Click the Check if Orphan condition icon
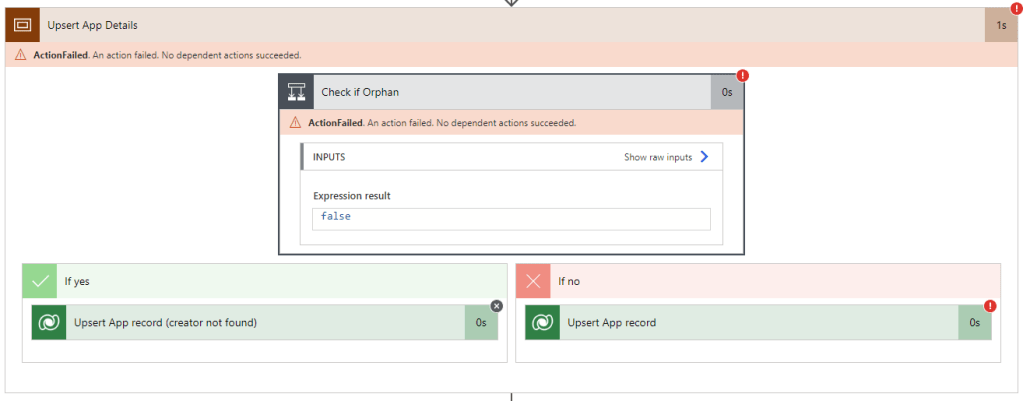1023x401 pixels. pos(297,92)
